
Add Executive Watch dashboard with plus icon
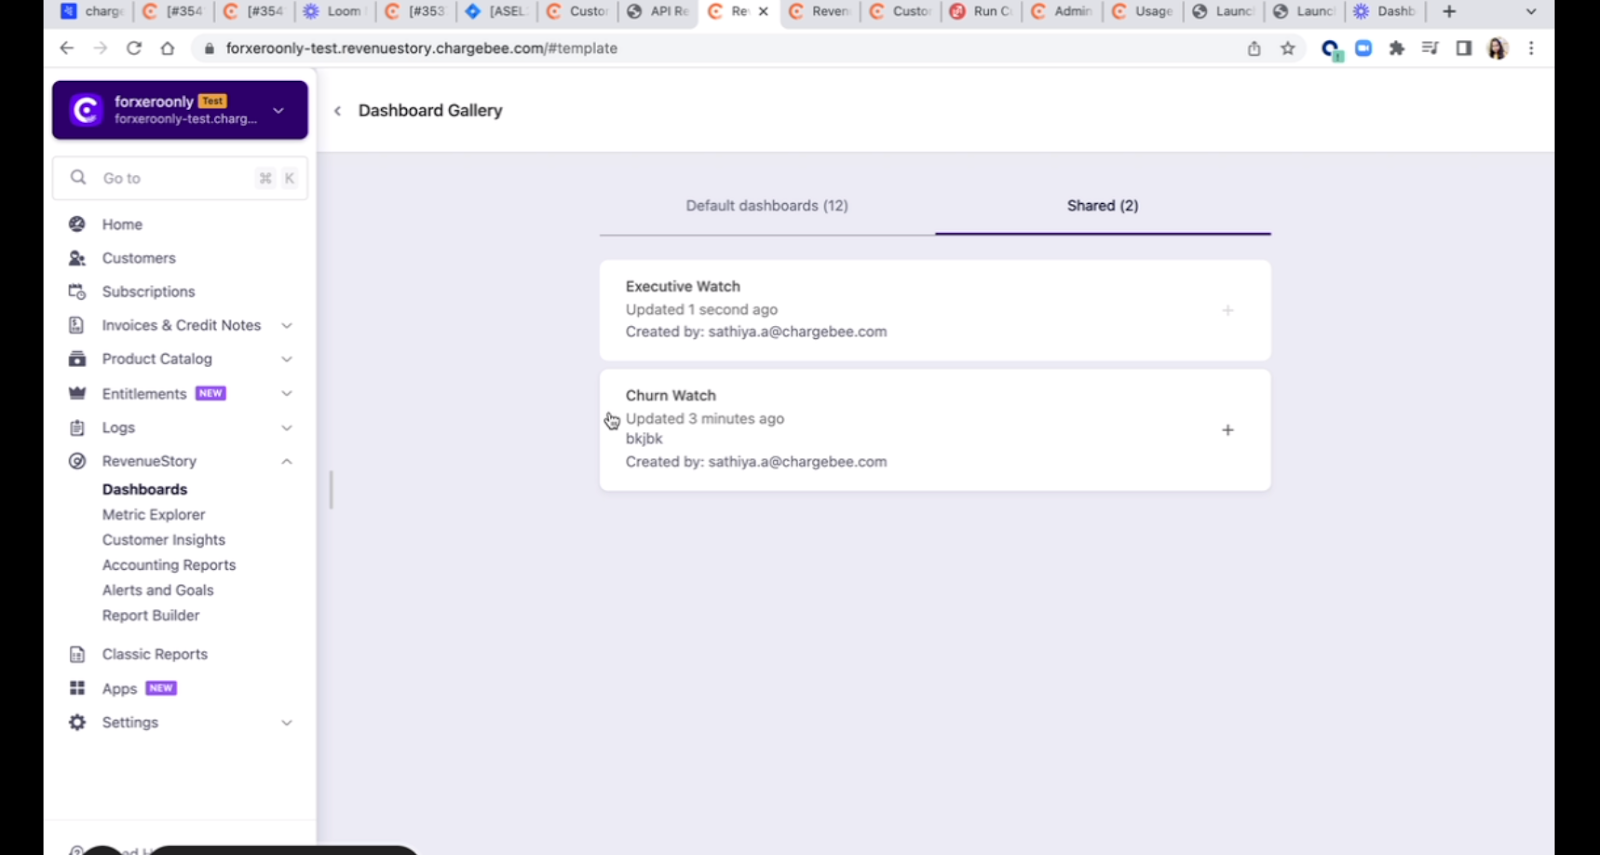coord(1227,310)
